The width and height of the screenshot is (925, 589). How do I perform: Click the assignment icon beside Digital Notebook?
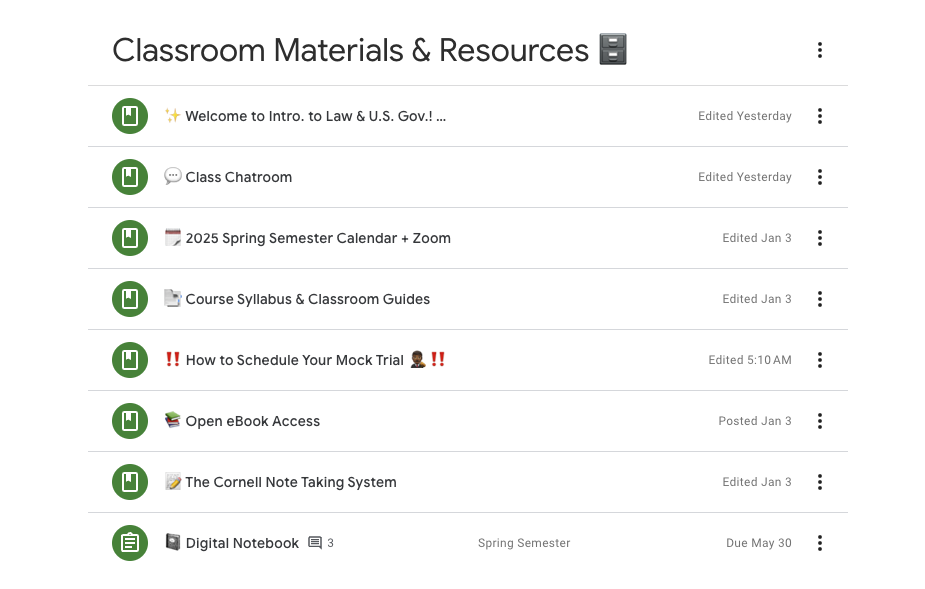pos(130,543)
